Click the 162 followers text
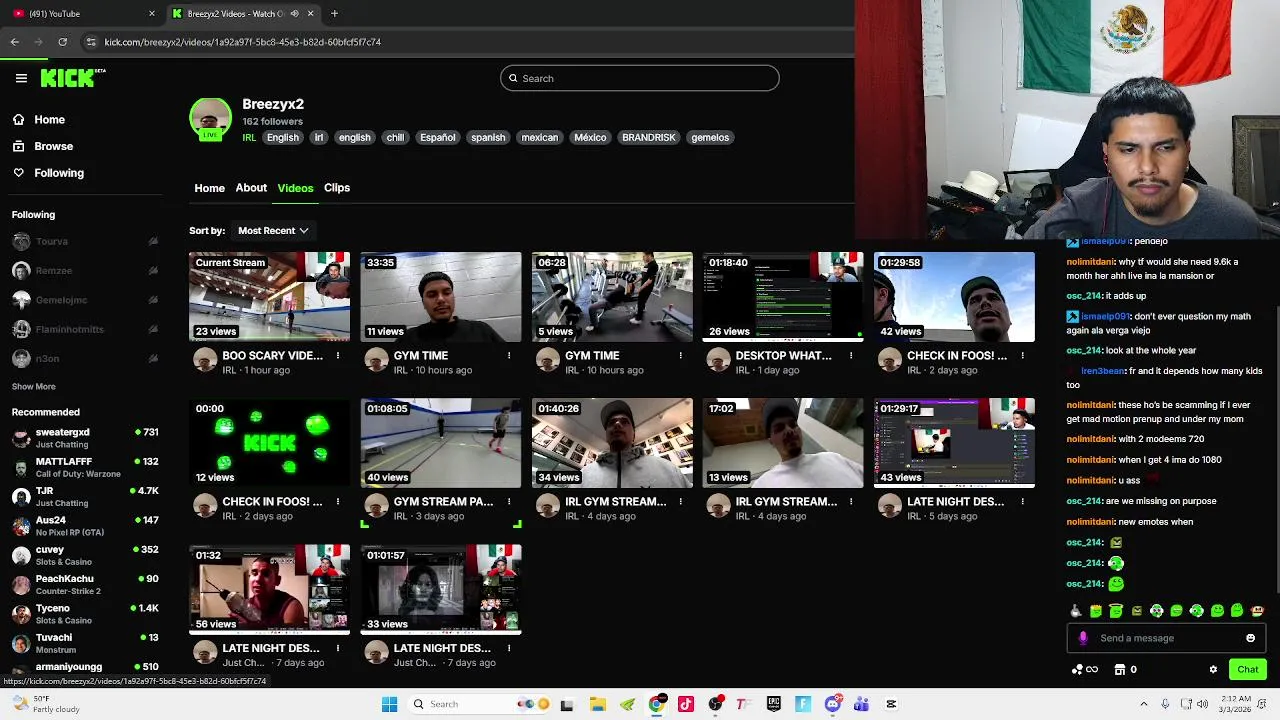The image size is (1280, 720). pyautogui.click(x=272, y=122)
